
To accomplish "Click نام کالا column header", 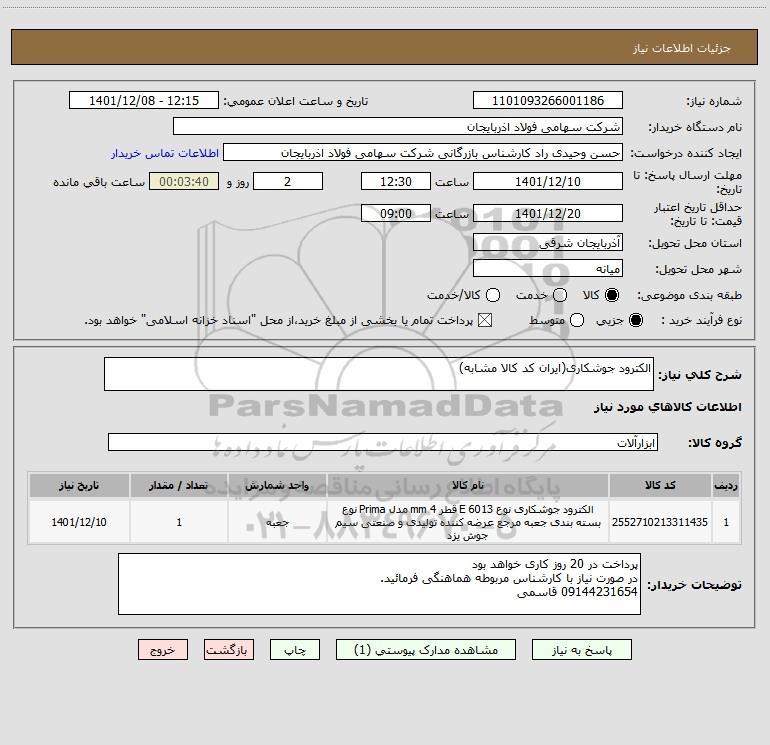I will coord(468,486).
